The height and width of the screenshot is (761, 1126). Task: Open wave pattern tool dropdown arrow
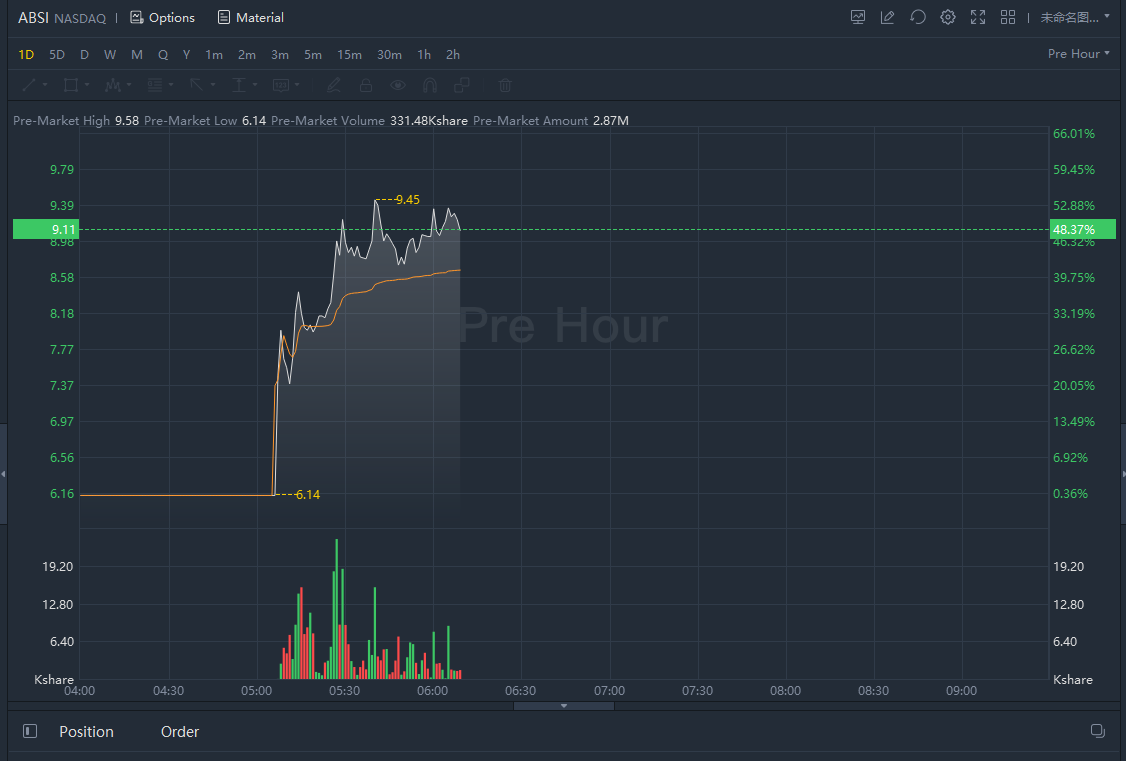pos(129,85)
